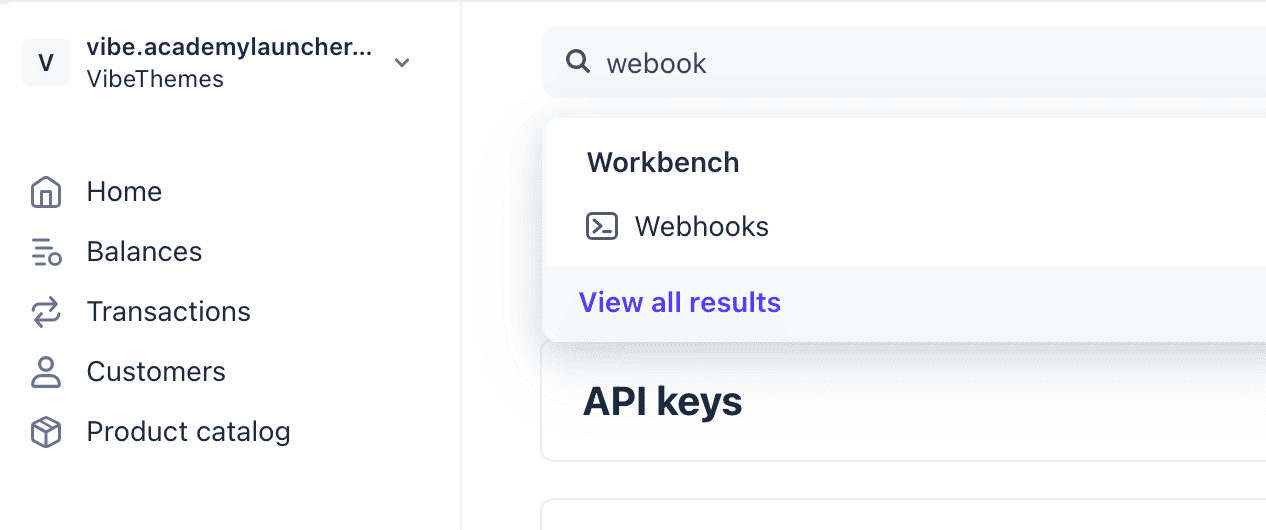Go to Balances label in sidebar
1266x530 pixels.
(x=144, y=252)
